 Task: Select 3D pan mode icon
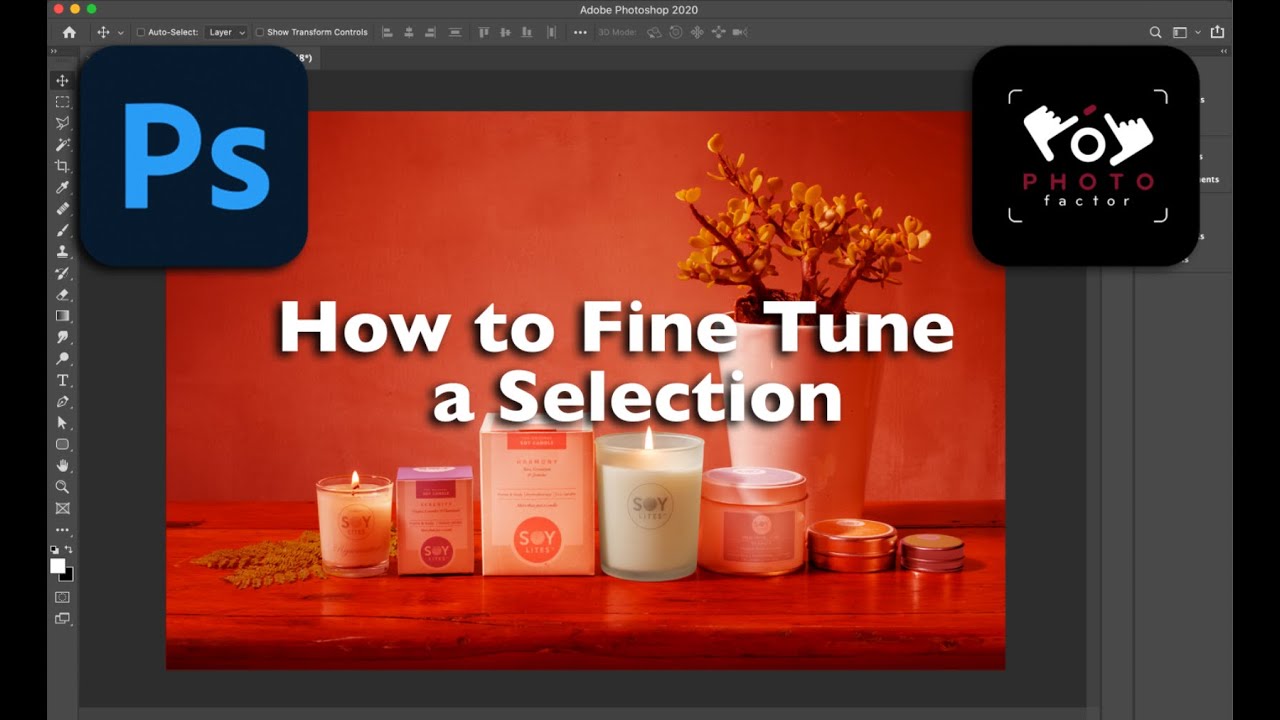pyautogui.click(x=697, y=32)
